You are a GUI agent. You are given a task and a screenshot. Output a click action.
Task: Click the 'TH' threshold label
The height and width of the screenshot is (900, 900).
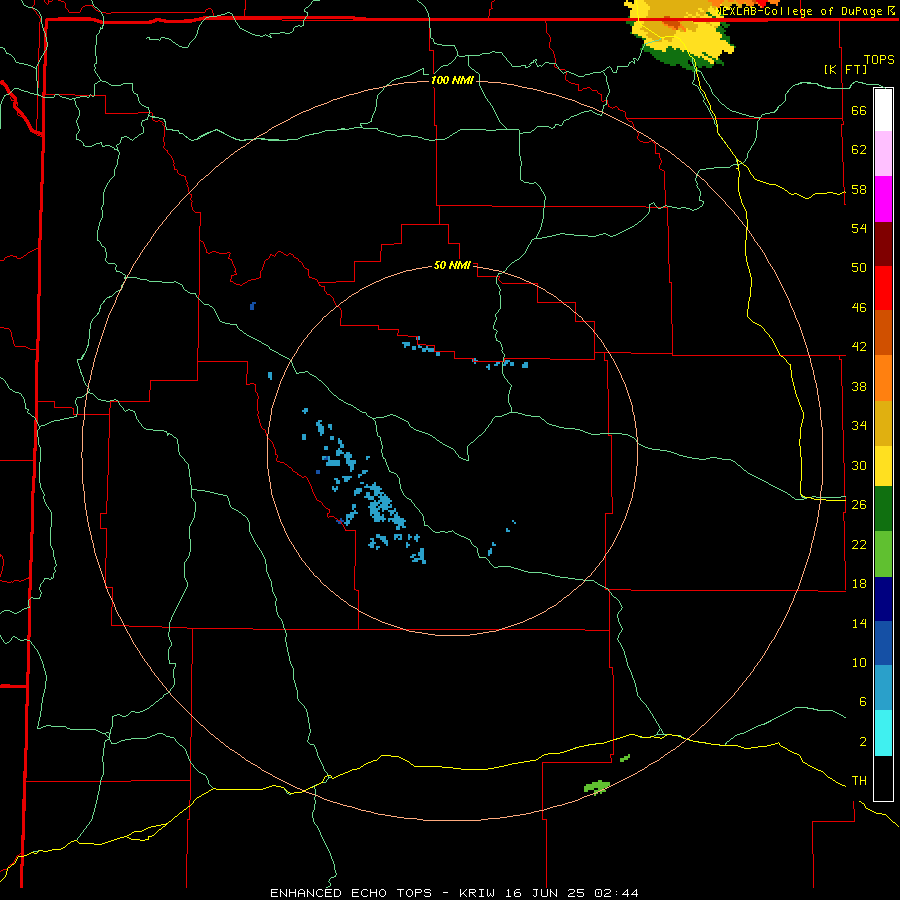tap(859, 781)
